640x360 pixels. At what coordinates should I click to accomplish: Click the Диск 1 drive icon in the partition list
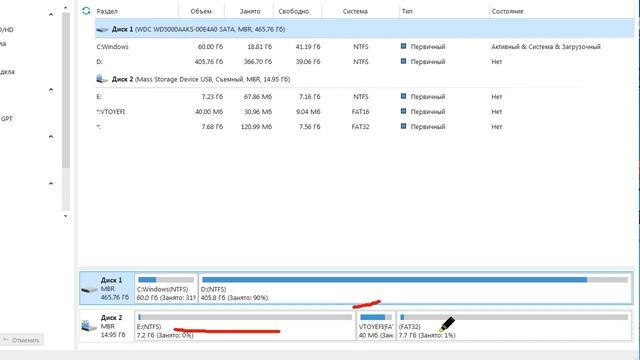pyautogui.click(x=102, y=29)
